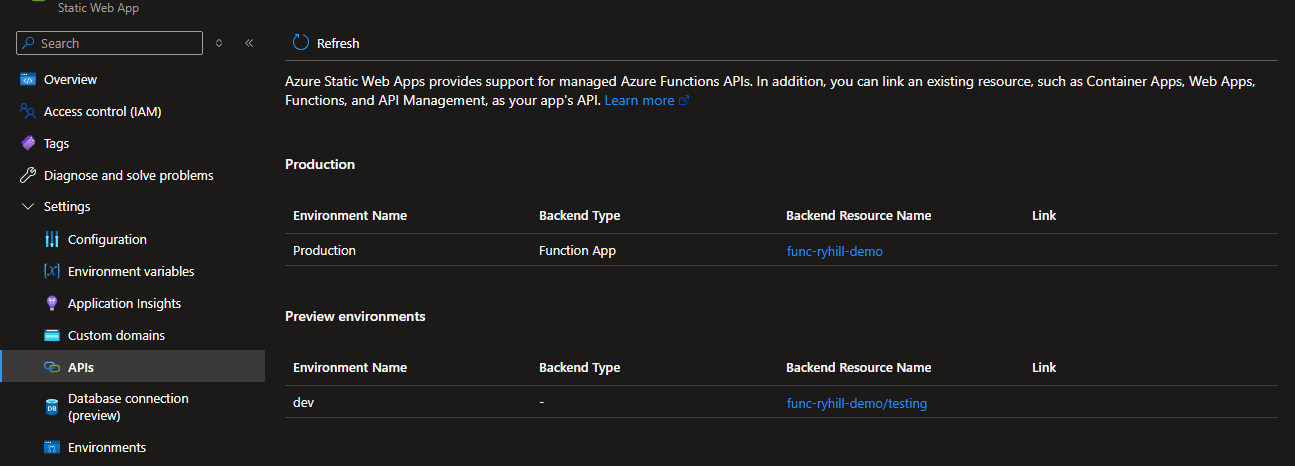Click the circular Refresh icon

click(301, 43)
